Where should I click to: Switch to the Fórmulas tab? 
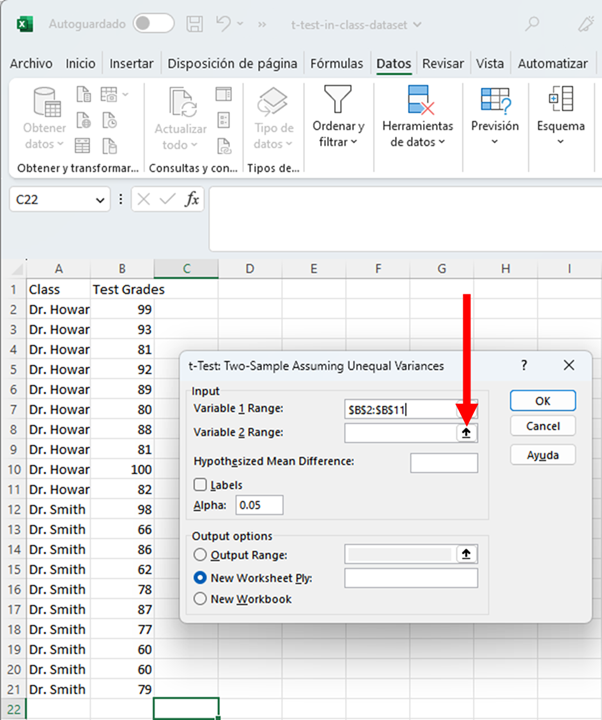[337, 63]
